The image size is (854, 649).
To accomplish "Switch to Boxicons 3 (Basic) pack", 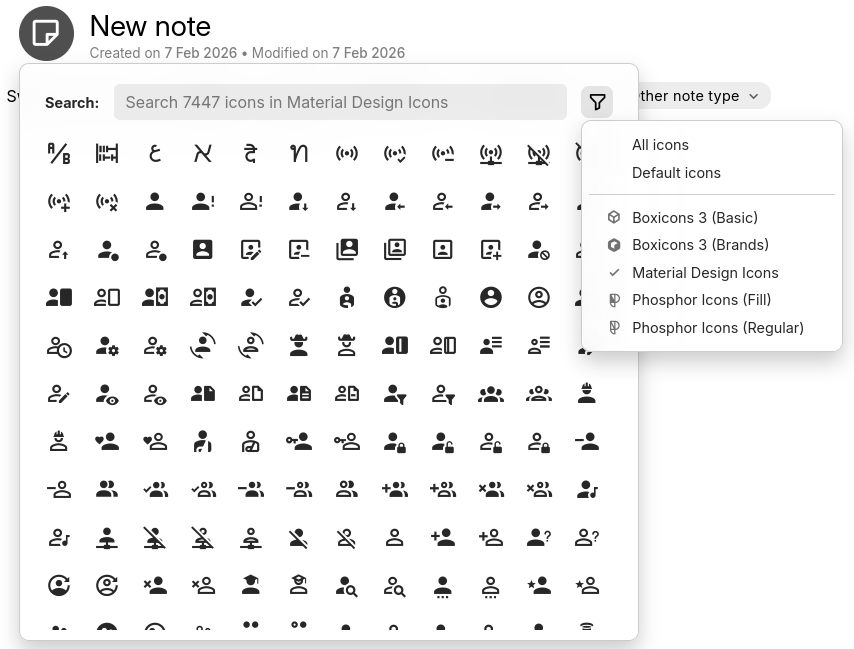I will pyautogui.click(x=694, y=217).
